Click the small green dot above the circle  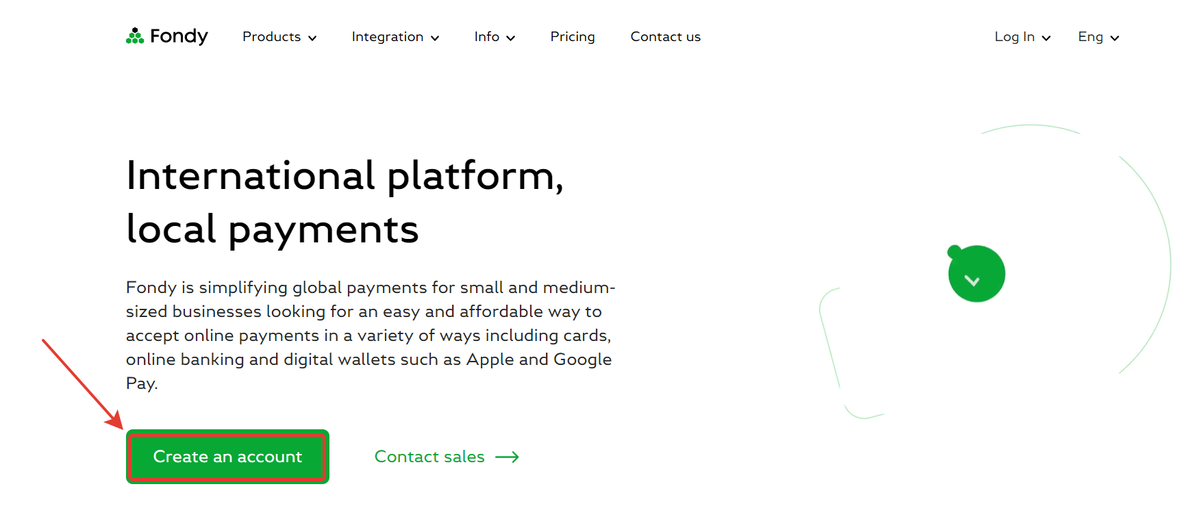click(955, 251)
